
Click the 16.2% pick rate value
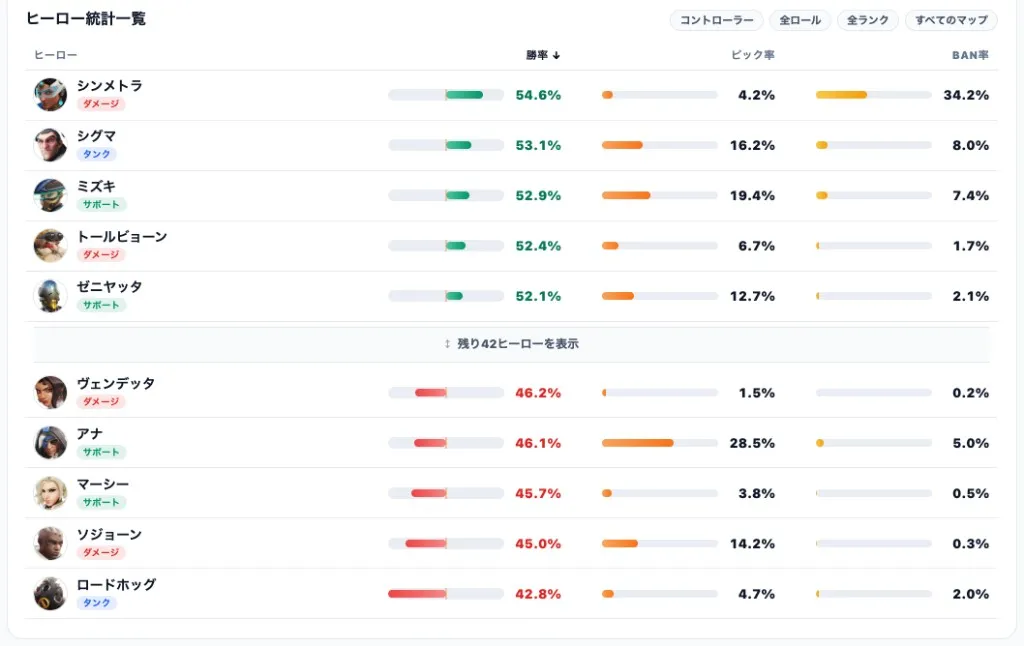click(752, 145)
